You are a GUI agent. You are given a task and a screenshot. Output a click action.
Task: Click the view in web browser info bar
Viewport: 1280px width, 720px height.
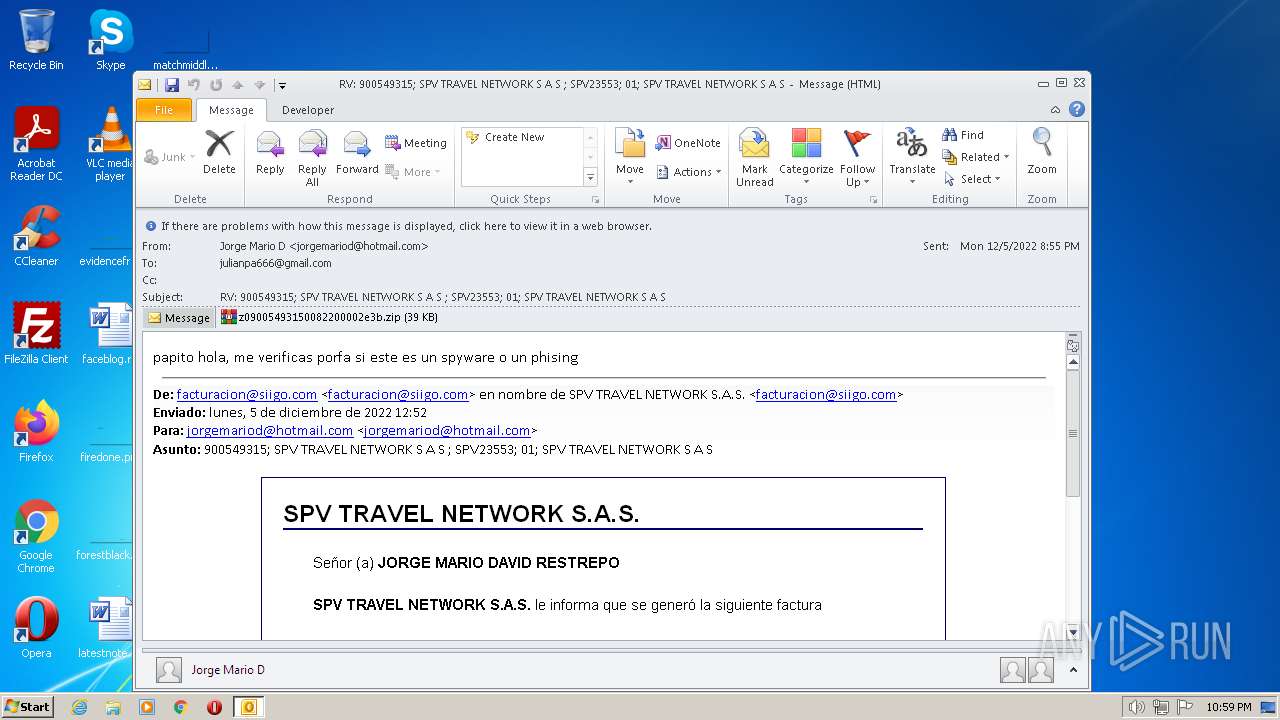click(406, 226)
